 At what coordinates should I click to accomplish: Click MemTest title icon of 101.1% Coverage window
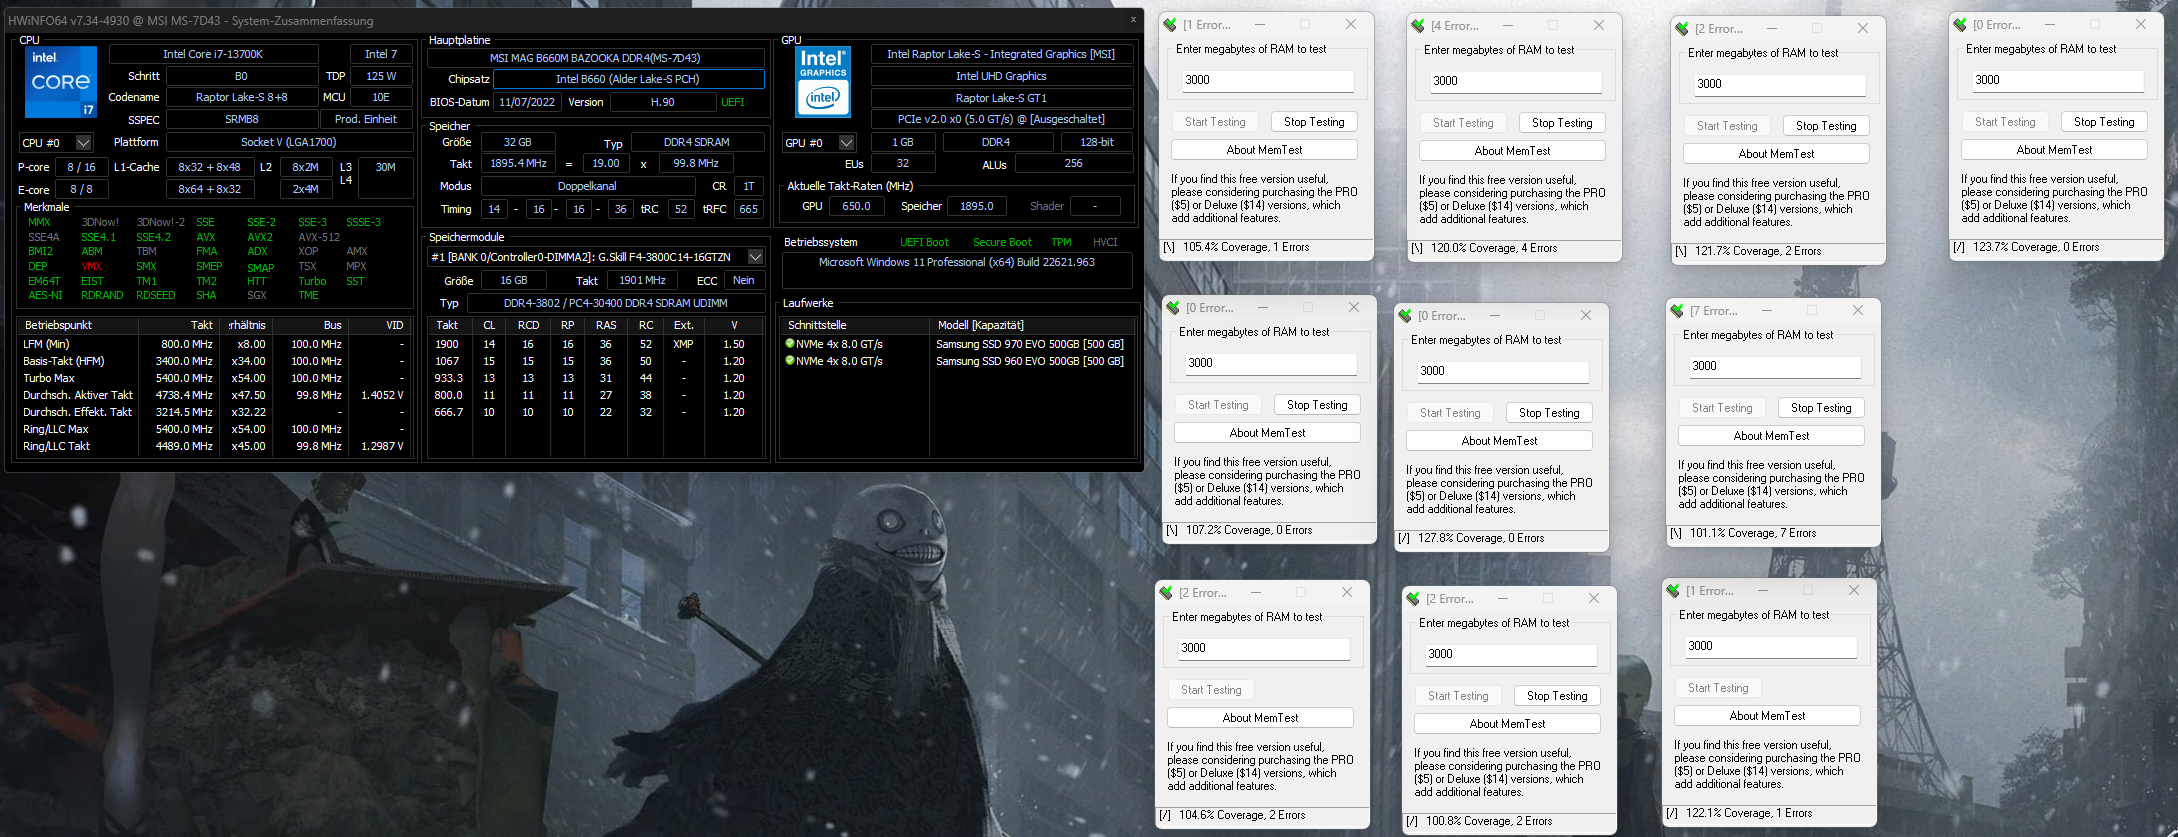tap(1678, 311)
